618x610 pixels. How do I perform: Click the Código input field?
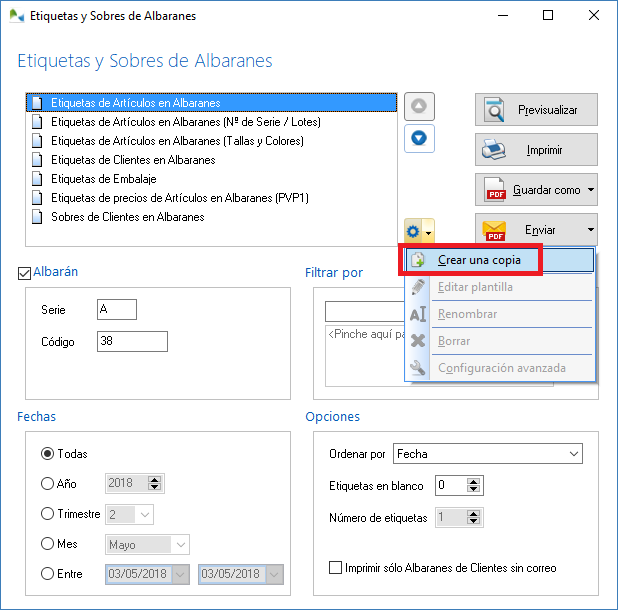[131, 342]
